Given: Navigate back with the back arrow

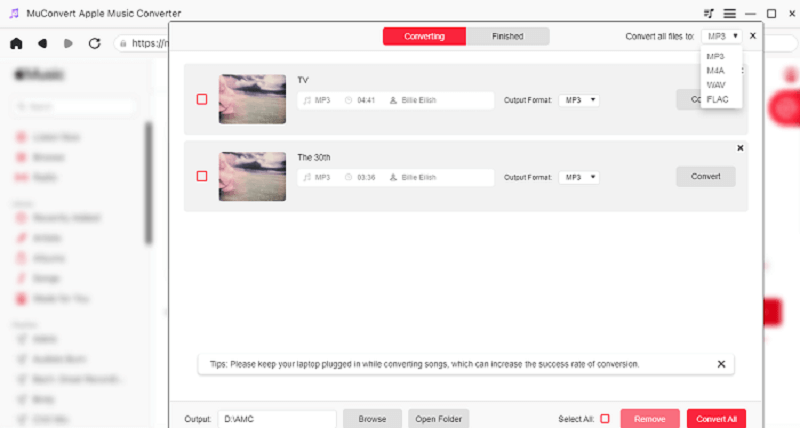Looking at the screenshot, I should pos(42,43).
